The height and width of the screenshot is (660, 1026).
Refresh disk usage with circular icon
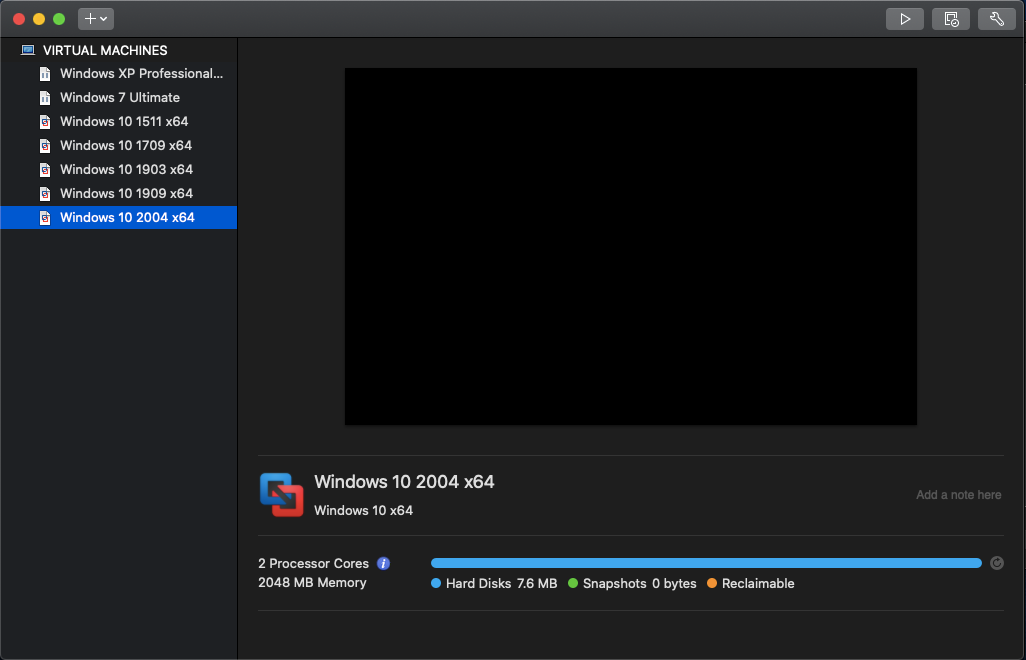click(x=997, y=563)
